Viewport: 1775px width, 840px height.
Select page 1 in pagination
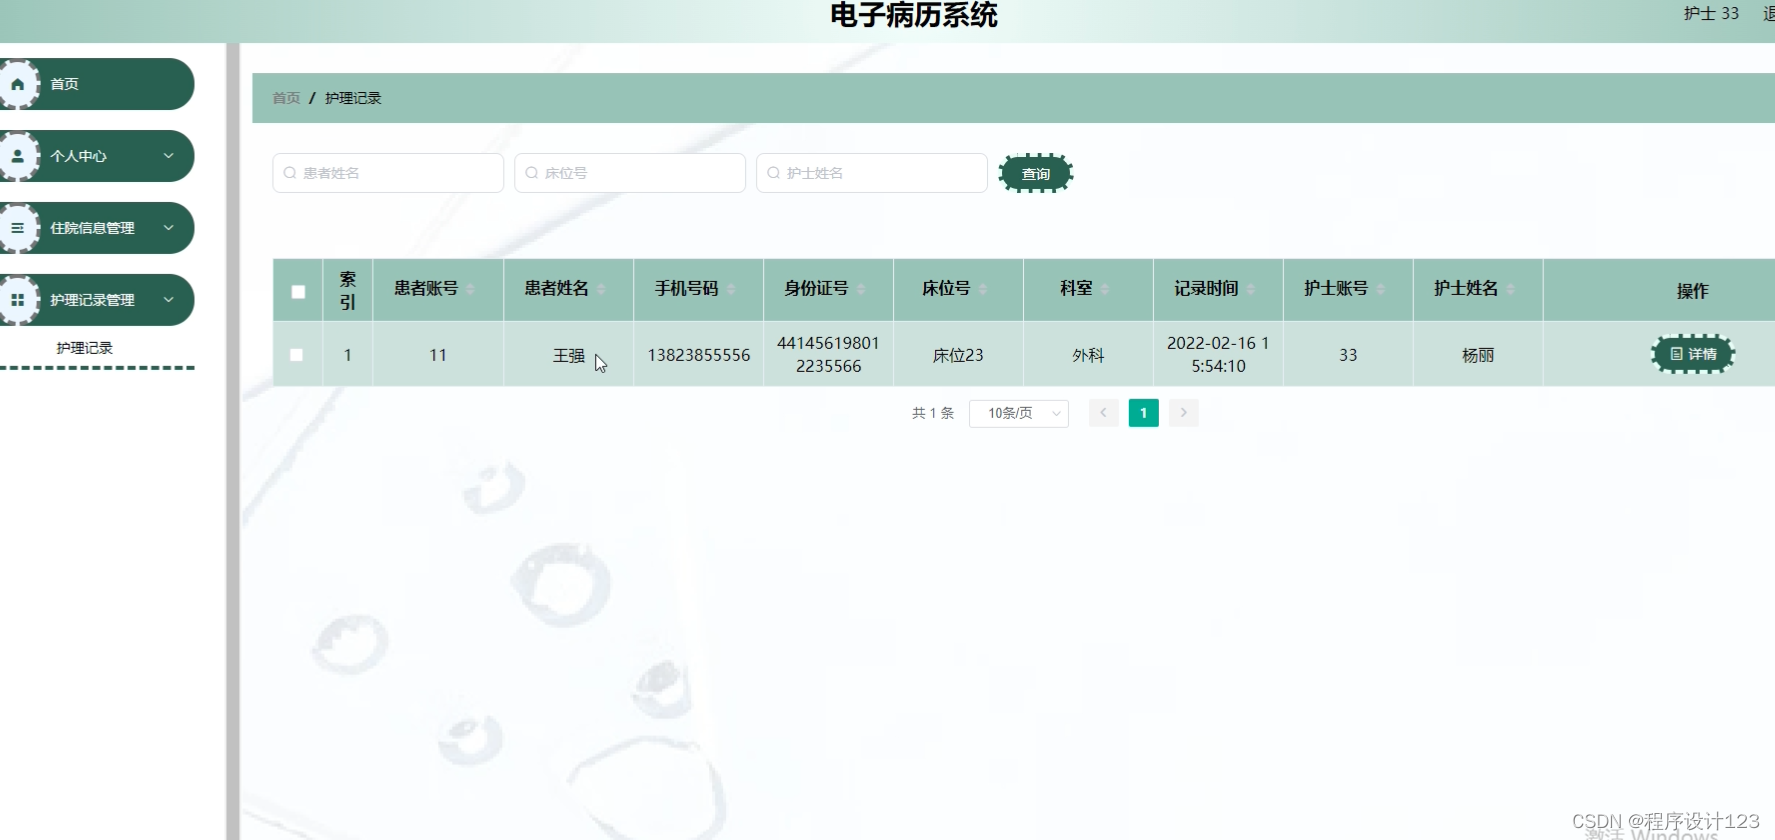tap(1144, 413)
